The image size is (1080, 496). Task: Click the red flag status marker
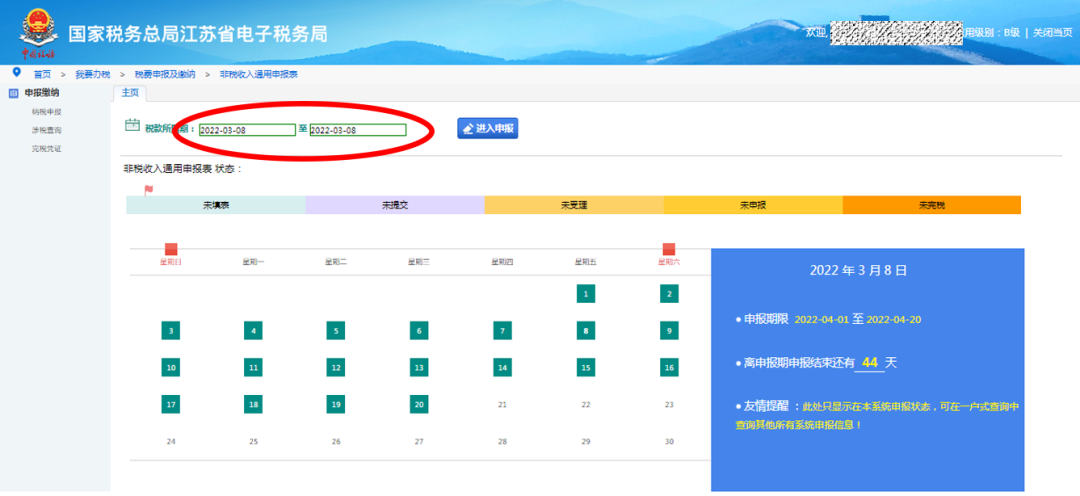point(149,189)
